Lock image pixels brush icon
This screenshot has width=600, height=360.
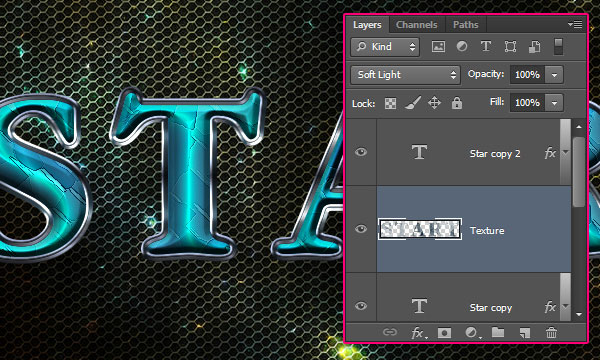point(412,103)
